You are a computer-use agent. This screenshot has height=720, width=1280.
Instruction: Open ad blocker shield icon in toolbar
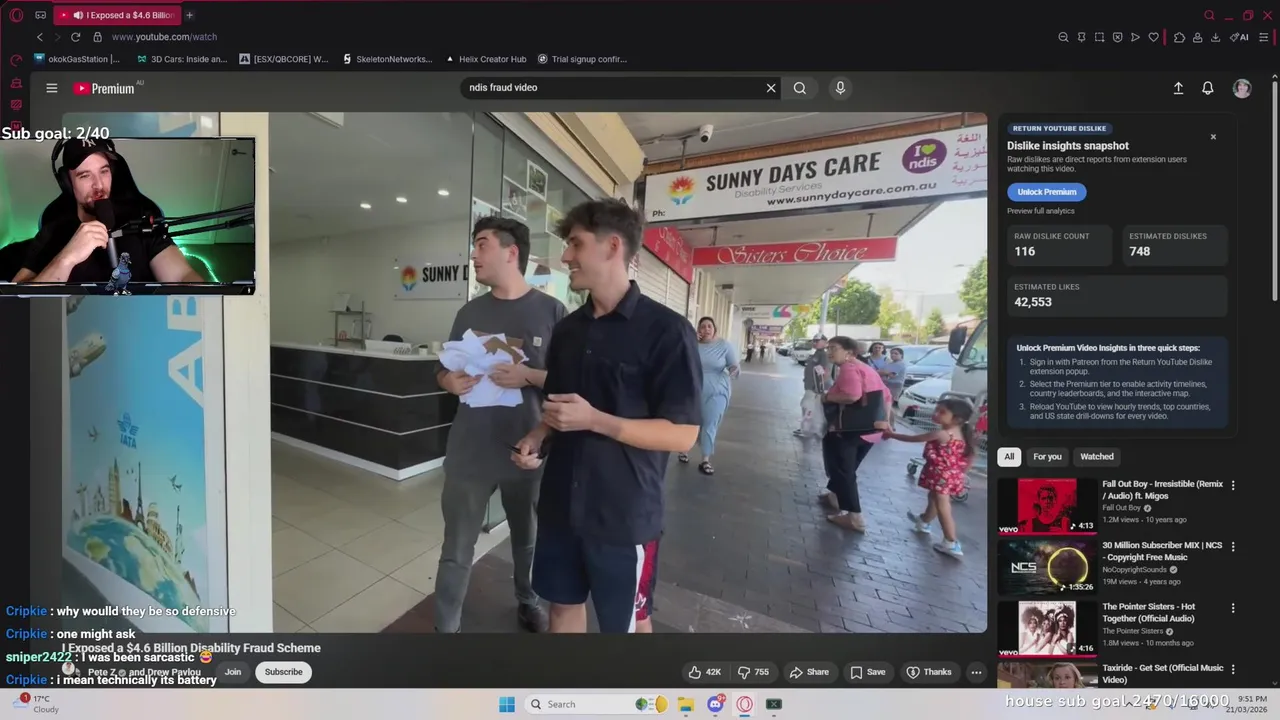(1117, 37)
